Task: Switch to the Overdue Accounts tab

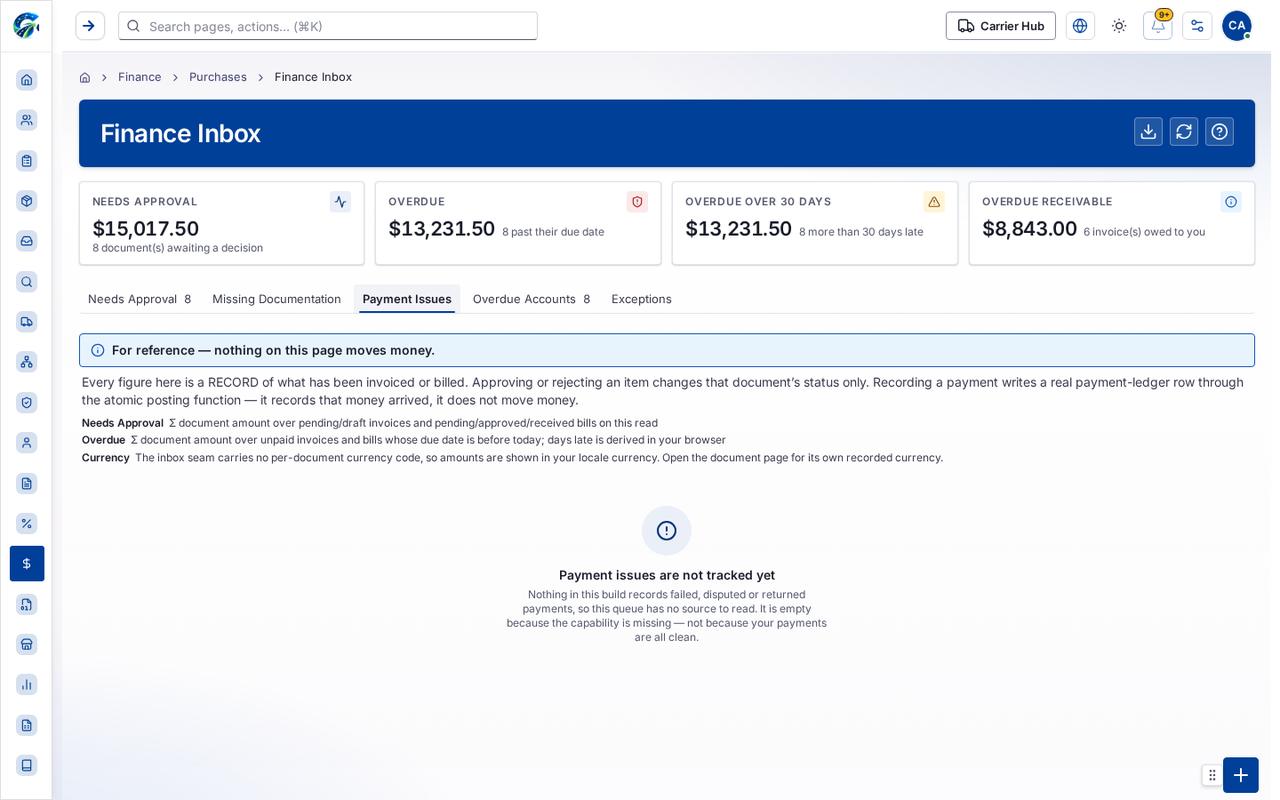Action: click(x=531, y=299)
